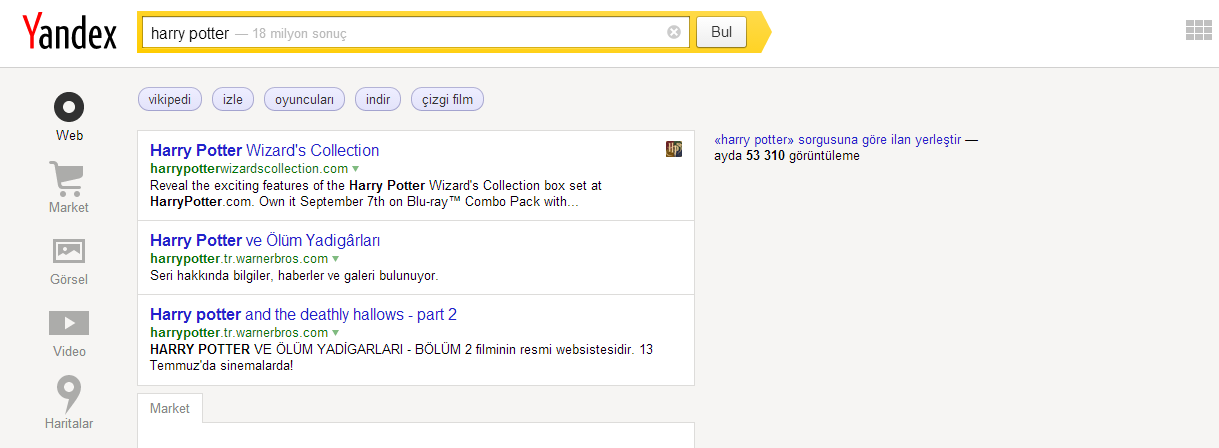Open Harry potter deathly hallows part 2 result
Screen dimensions: 1219x448
[303, 314]
